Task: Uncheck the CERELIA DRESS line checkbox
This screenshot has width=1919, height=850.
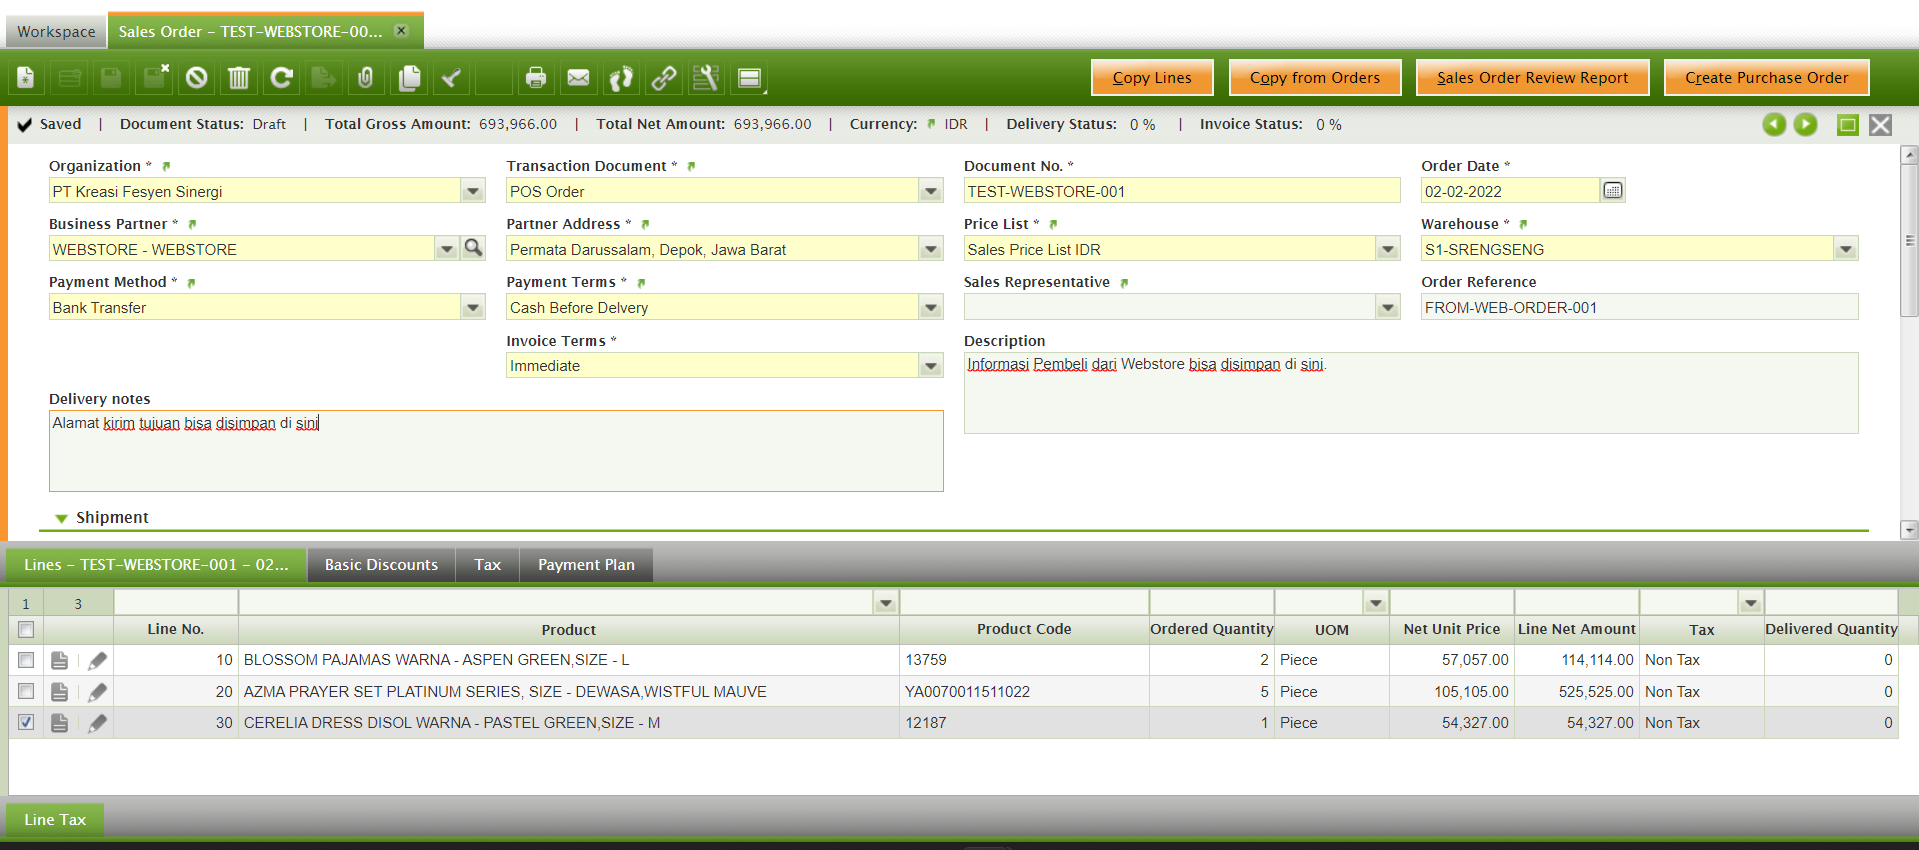Action: (x=26, y=722)
